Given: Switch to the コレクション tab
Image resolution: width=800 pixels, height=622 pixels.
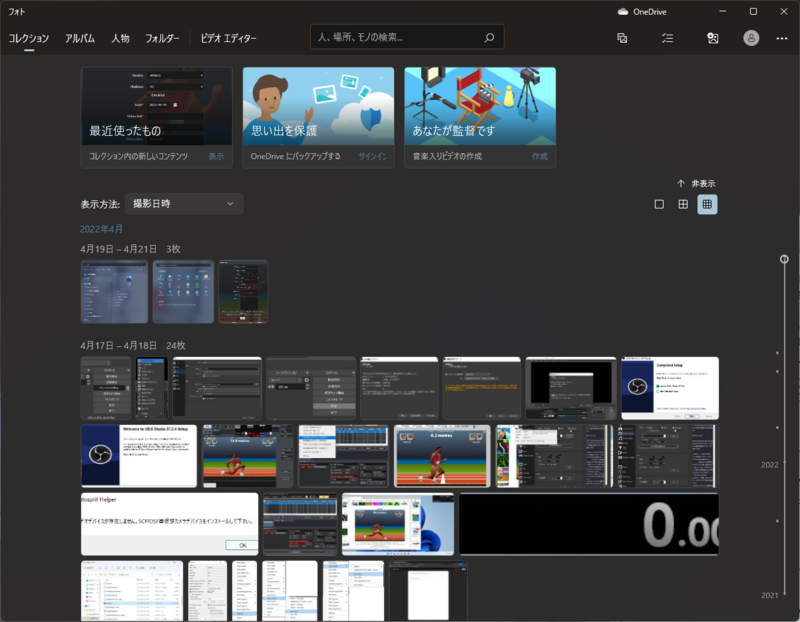Looking at the screenshot, I should coord(29,38).
